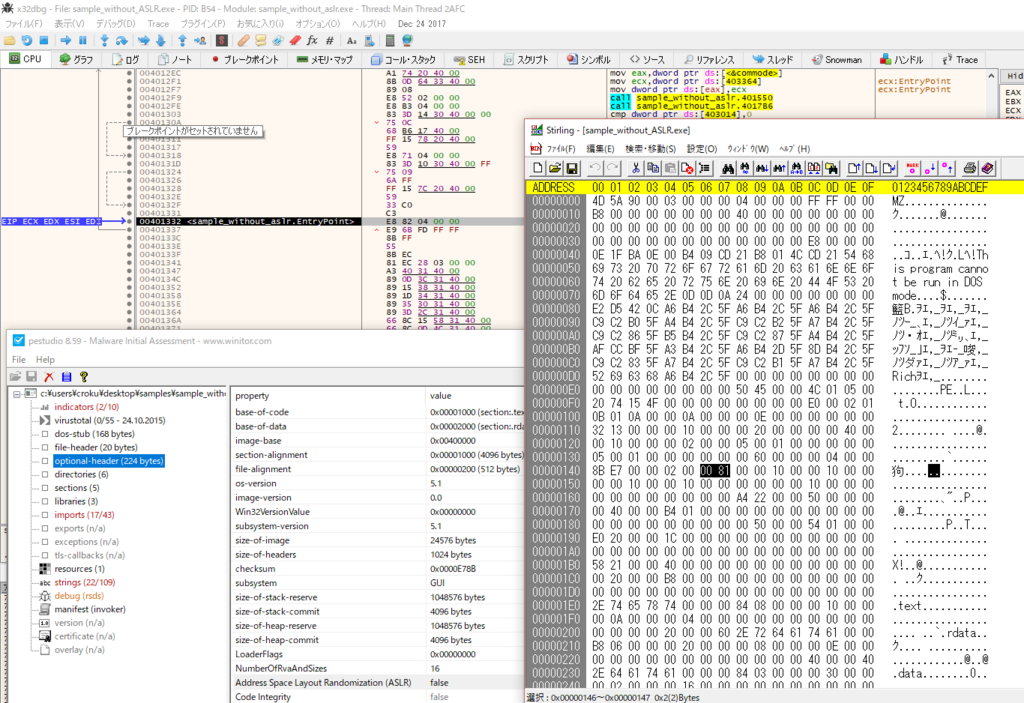Open pestudio File menu

tap(19, 359)
